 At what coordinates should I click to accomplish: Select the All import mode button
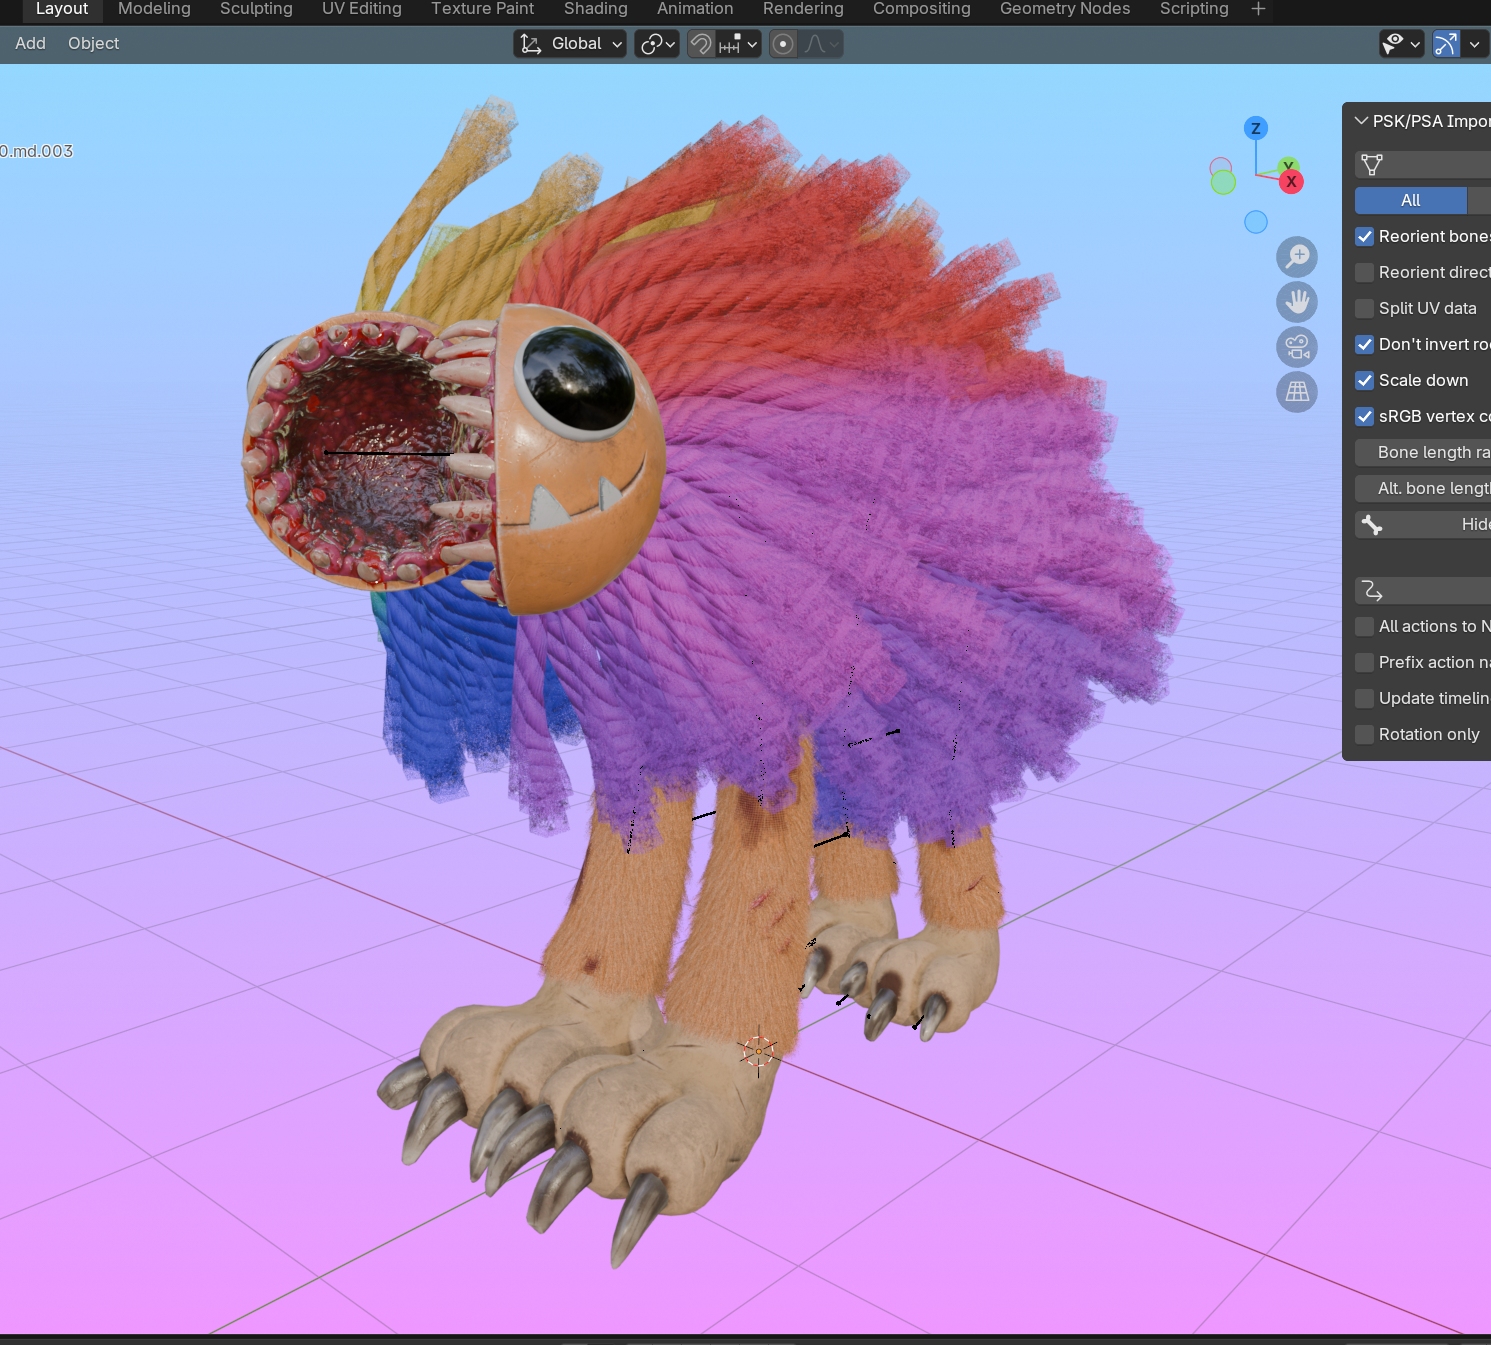(x=1410, y=200)
